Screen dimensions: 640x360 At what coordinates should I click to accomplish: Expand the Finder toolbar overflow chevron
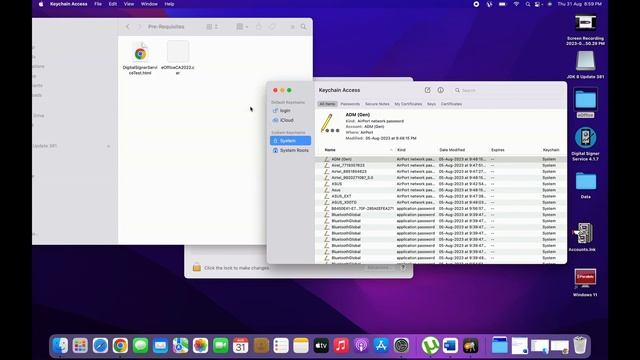pos(292,27)
